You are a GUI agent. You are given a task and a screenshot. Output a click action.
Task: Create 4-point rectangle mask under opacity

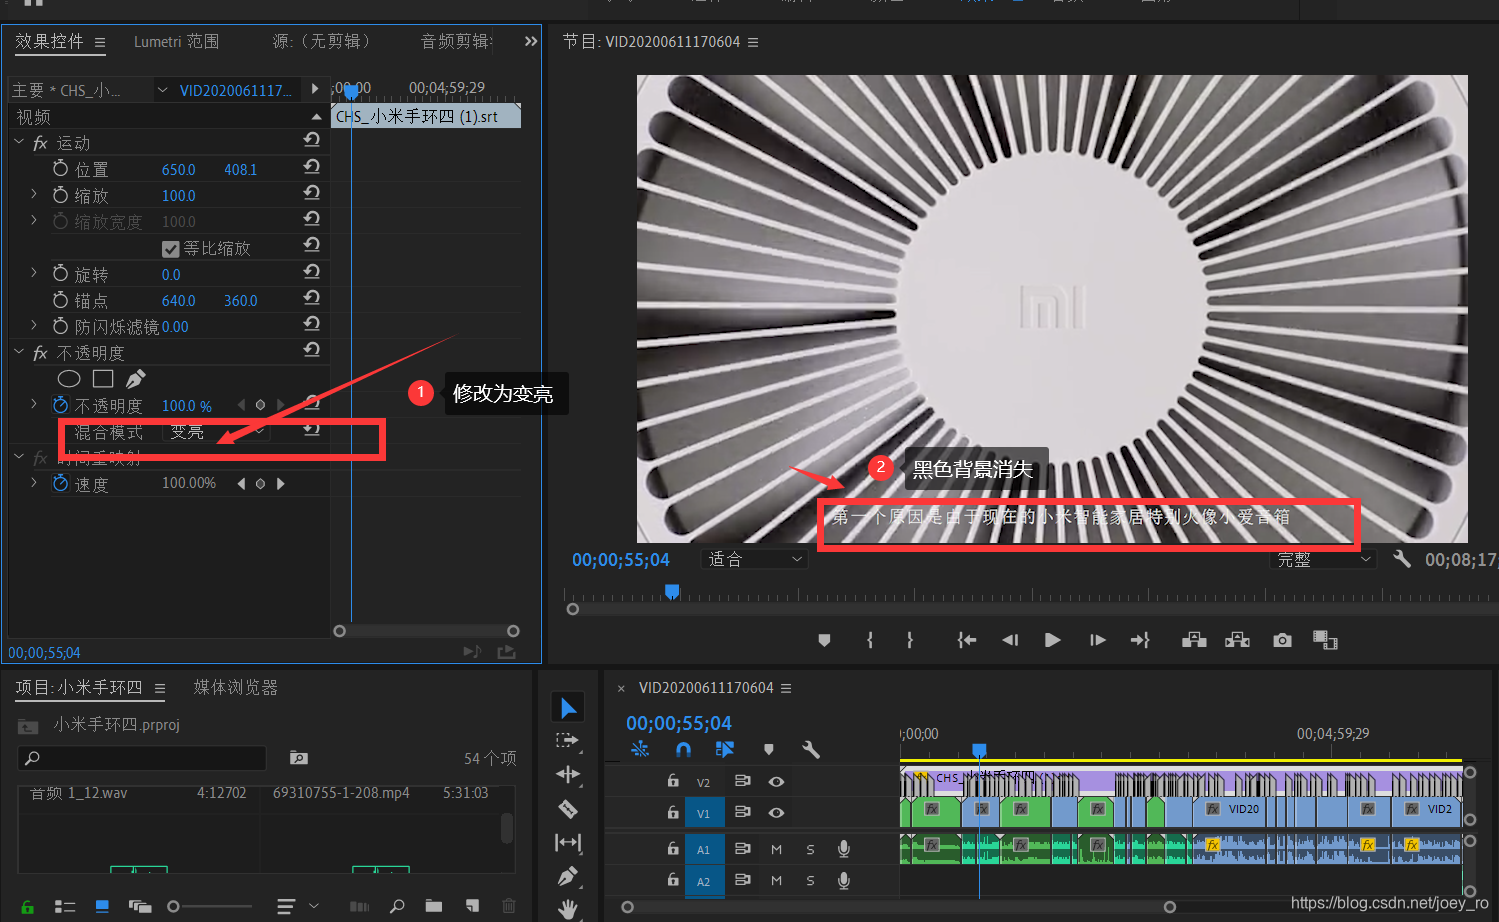pos(103,379)
